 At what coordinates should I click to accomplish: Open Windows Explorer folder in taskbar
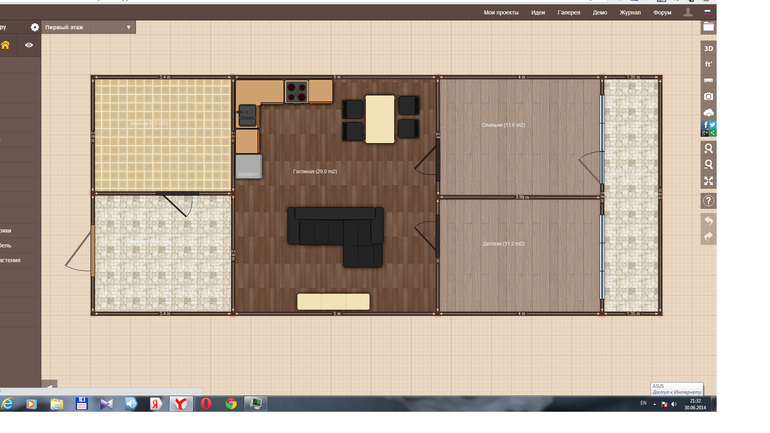(56, 404)
